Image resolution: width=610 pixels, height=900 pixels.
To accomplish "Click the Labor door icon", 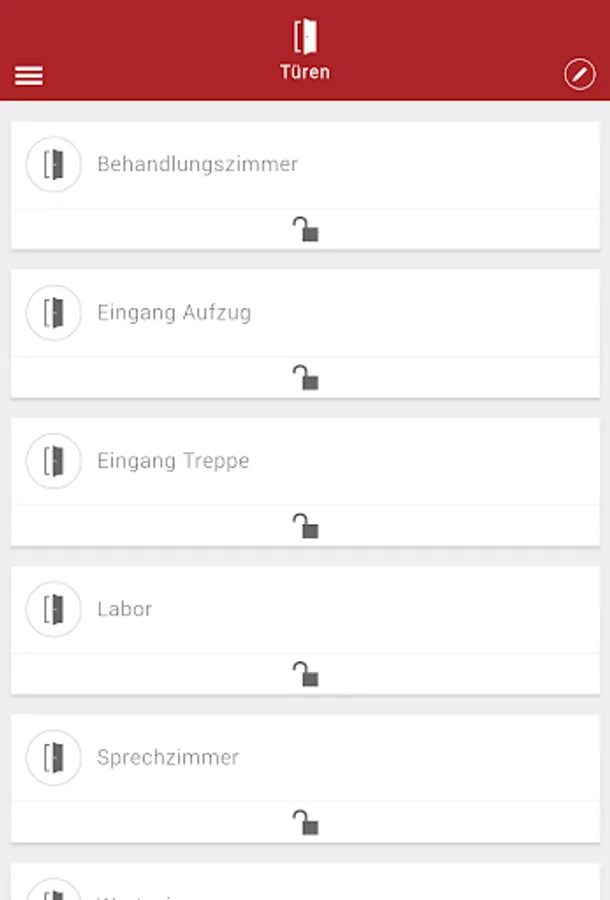I will coord(54,609).
